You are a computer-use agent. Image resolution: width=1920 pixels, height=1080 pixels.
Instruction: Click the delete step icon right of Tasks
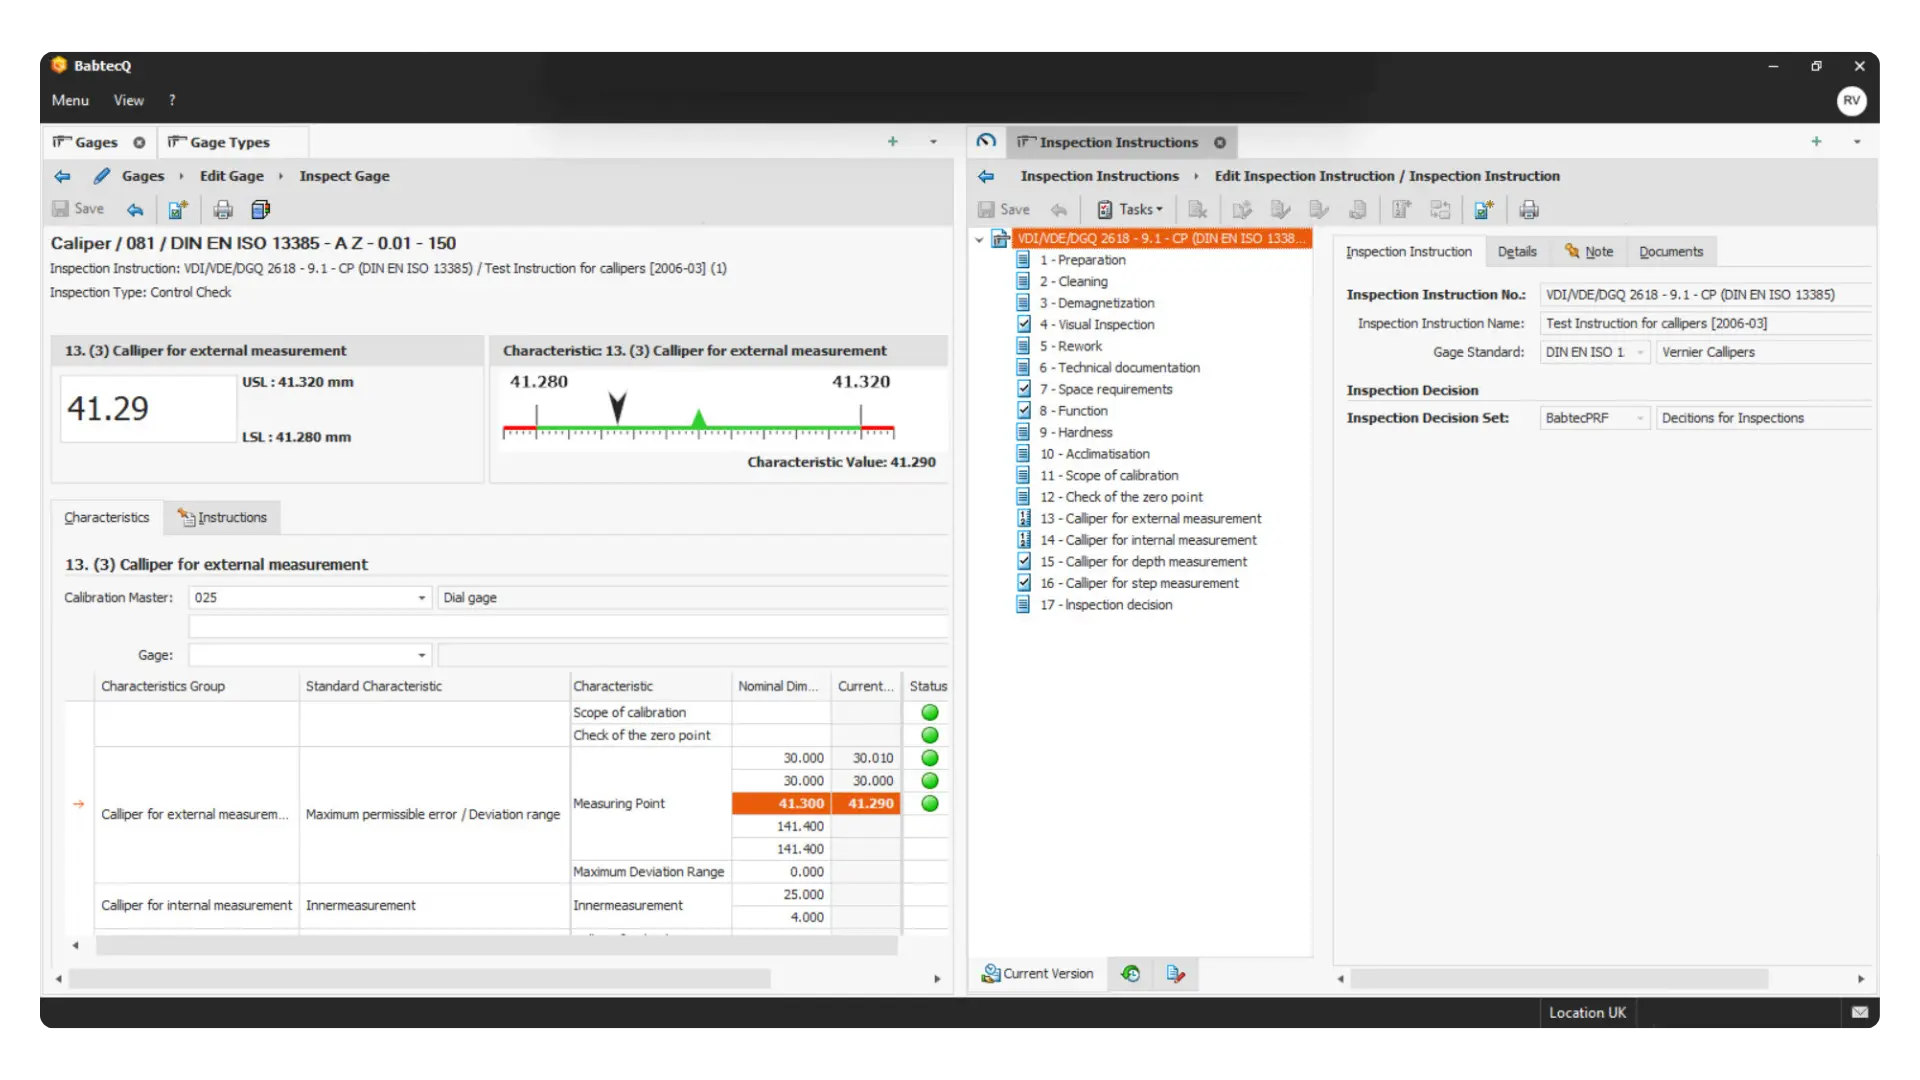1198,209
